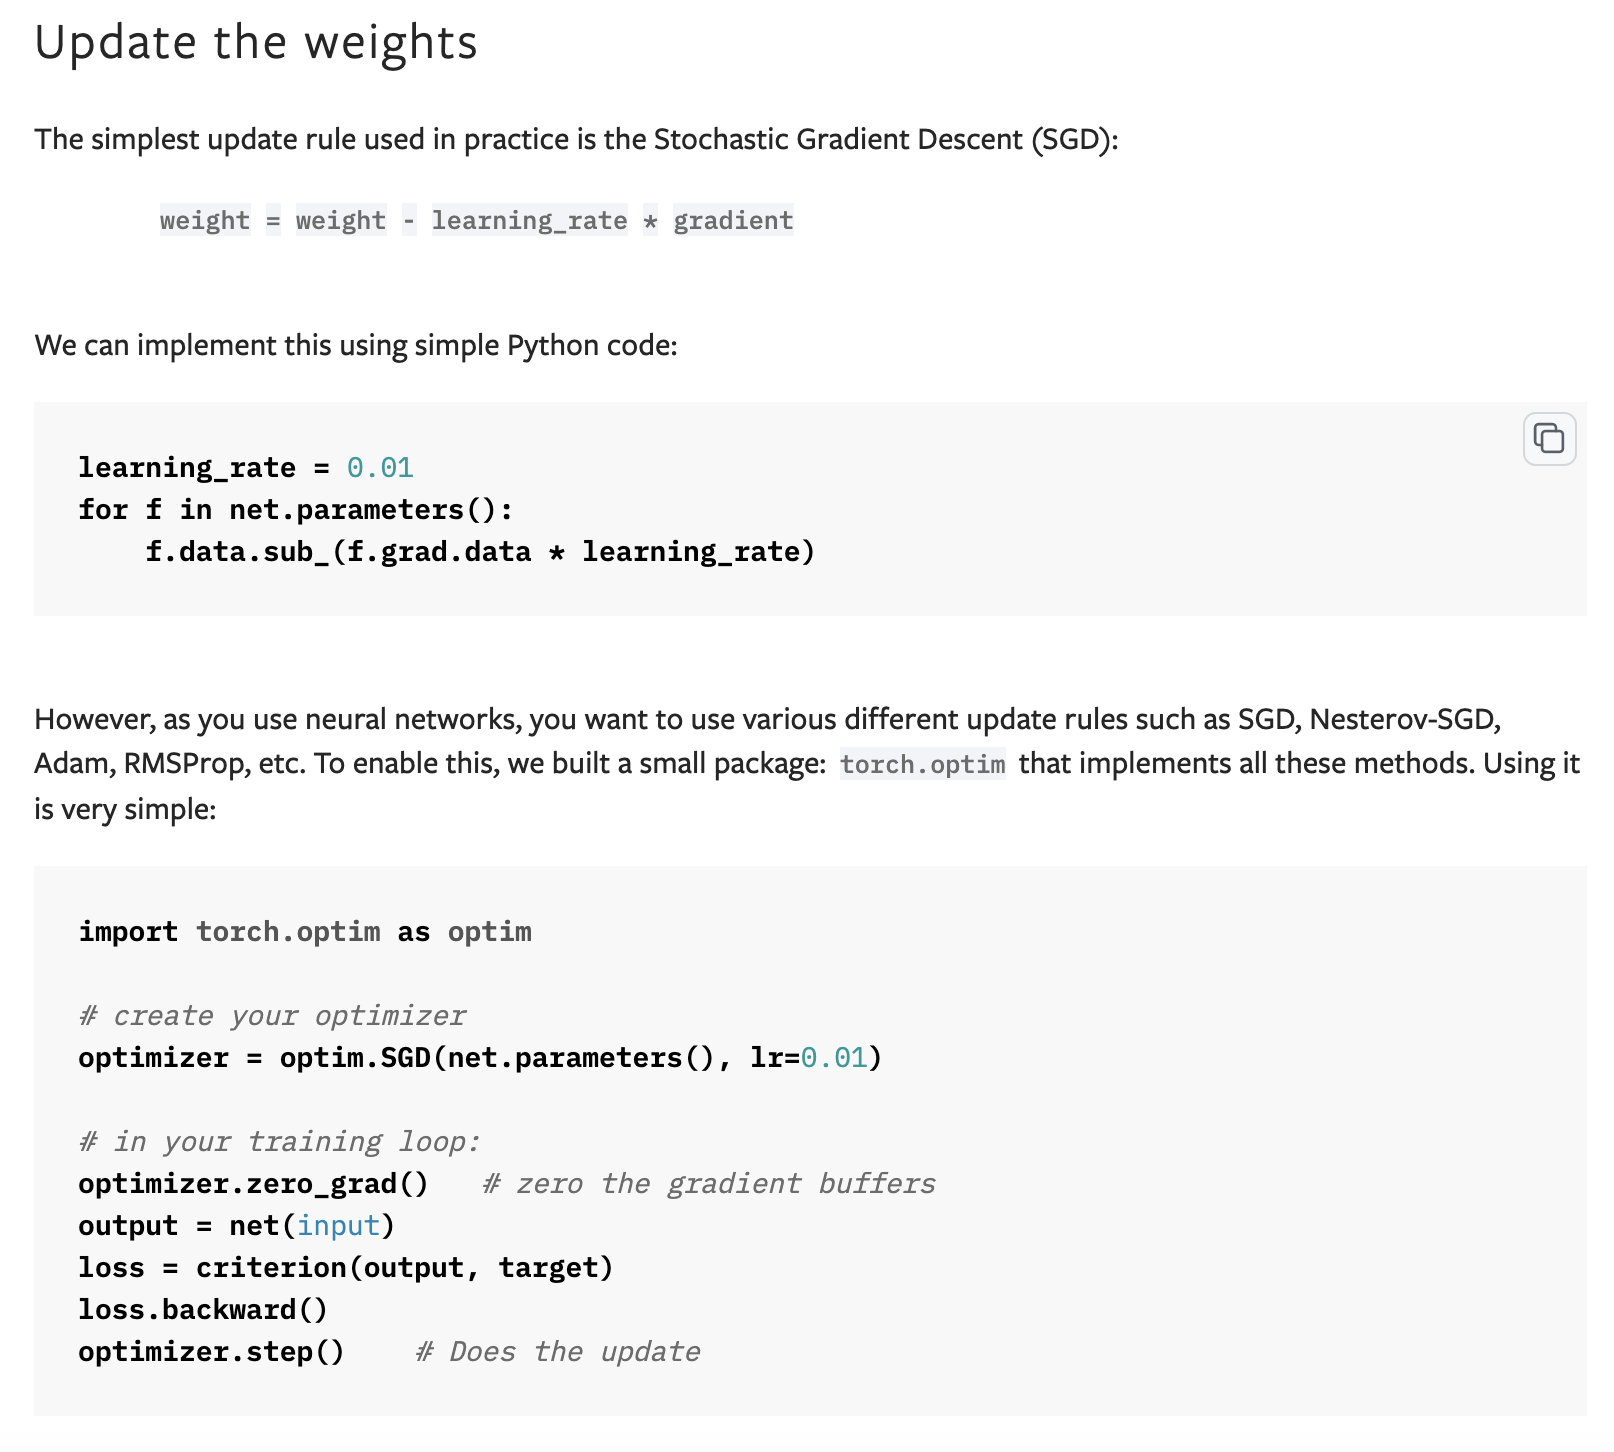Screen dimensions: 1614x1452
Task: Click the '# Does the update' comment
Action: (x=558, y=1352)
